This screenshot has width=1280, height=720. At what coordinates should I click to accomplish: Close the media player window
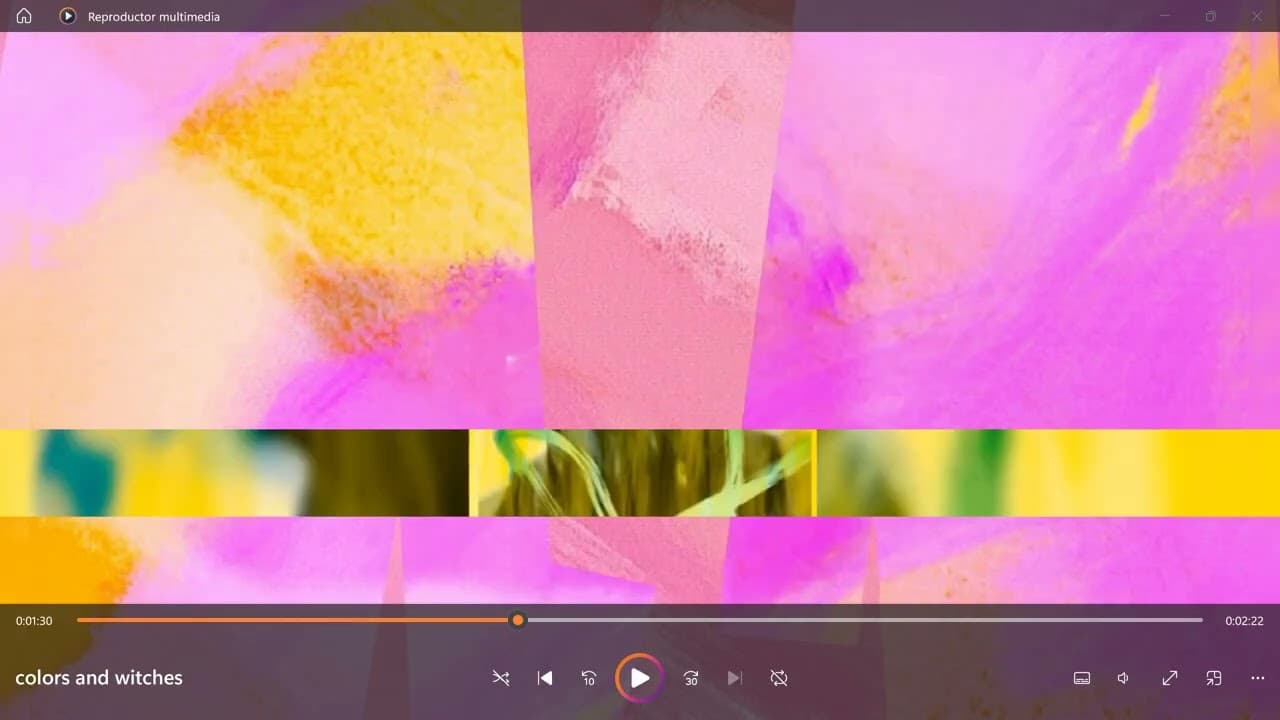(x=1257, y=16)
